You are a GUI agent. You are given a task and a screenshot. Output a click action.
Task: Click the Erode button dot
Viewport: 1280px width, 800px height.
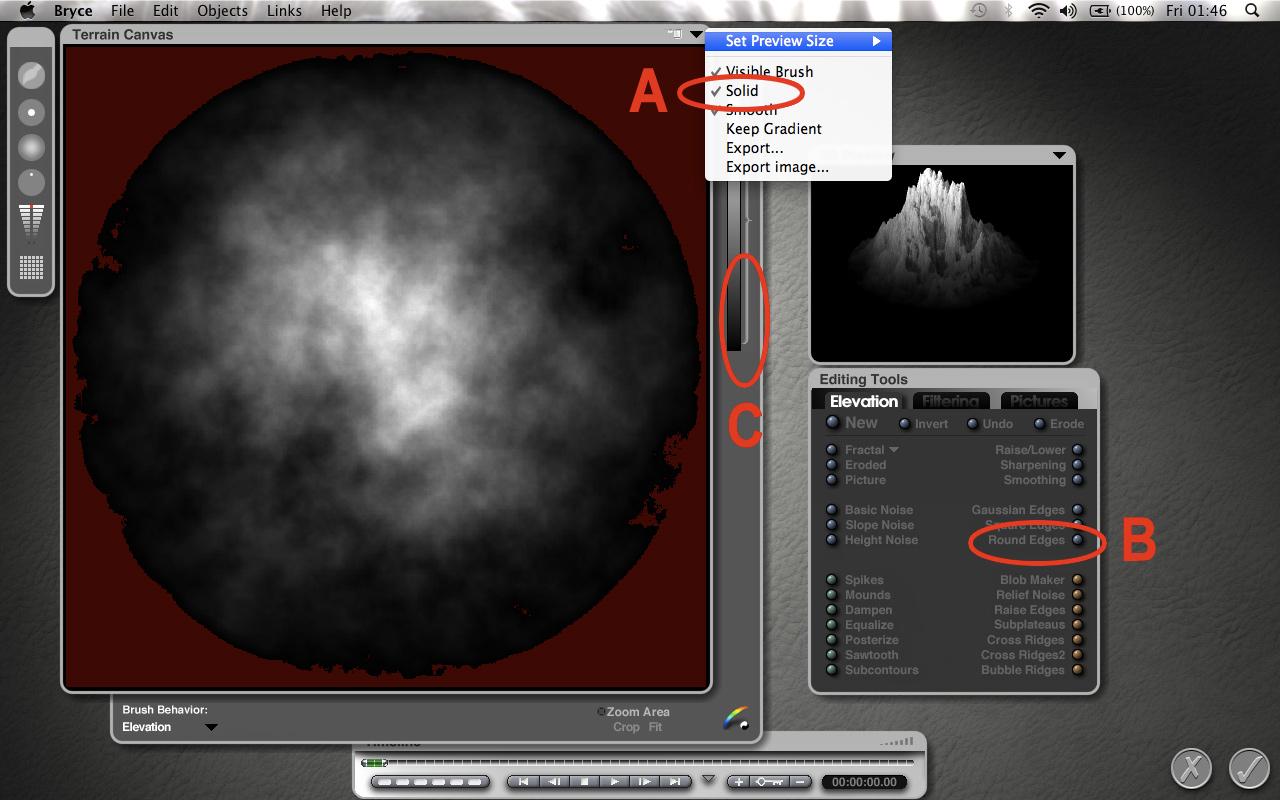click(x=1040, y=424)
